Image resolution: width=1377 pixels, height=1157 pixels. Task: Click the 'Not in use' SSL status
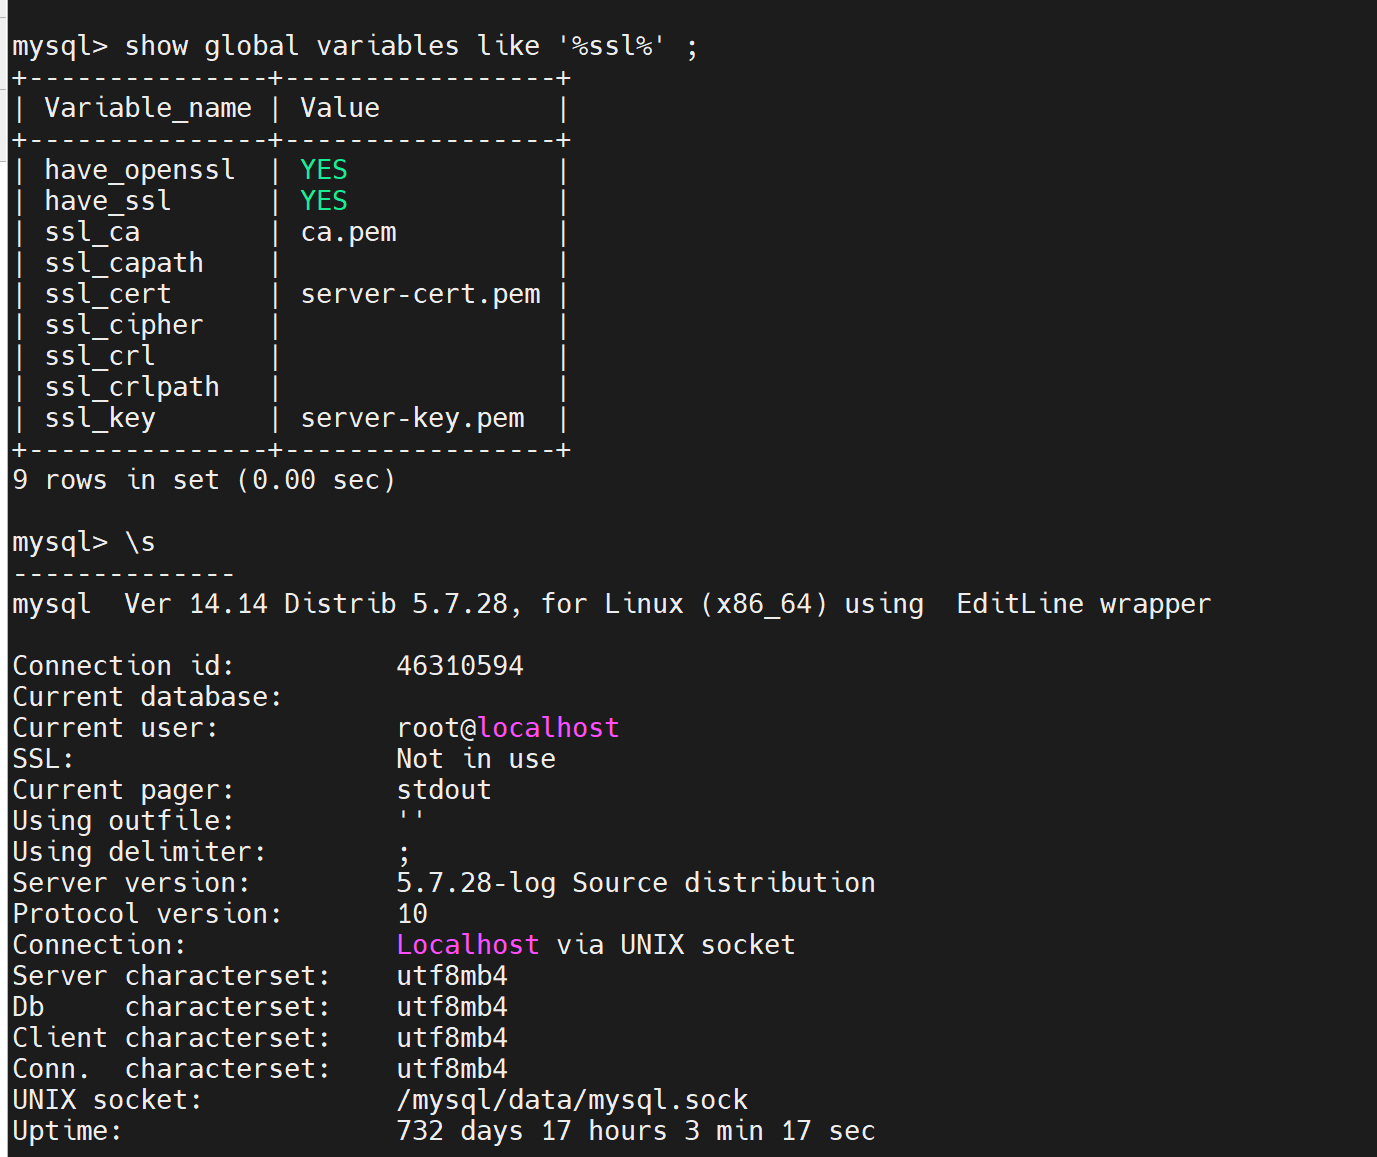[x=476, y=759]
